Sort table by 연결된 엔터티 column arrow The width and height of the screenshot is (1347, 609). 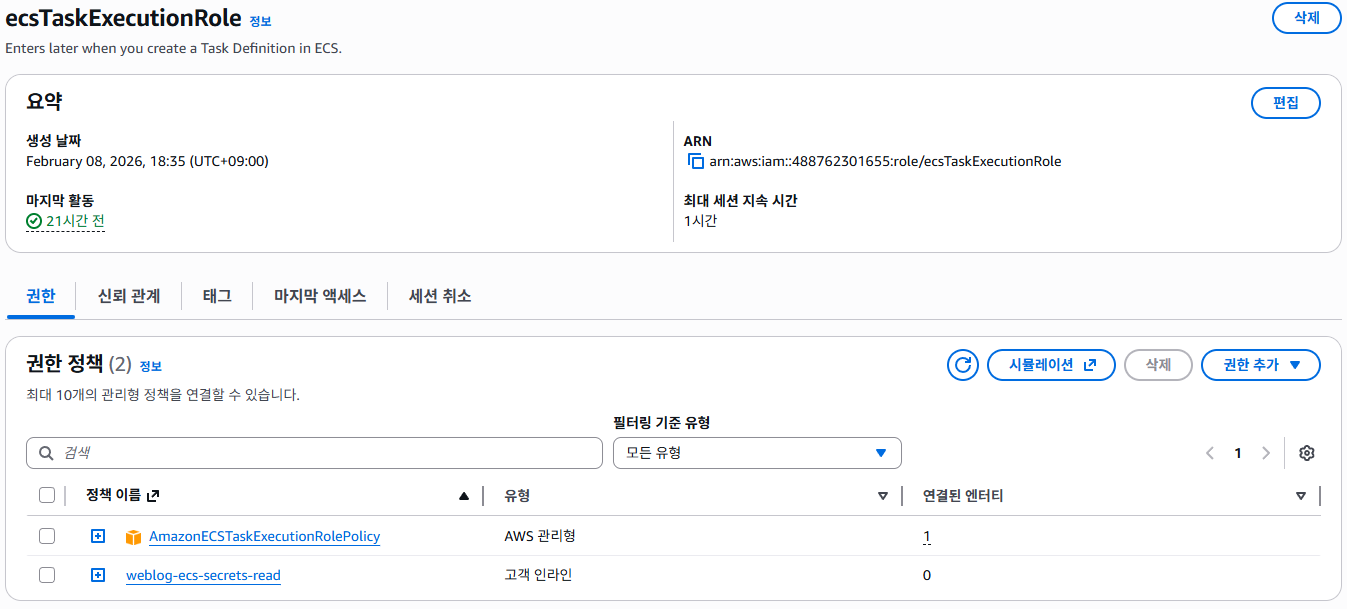coord(1301,495)
